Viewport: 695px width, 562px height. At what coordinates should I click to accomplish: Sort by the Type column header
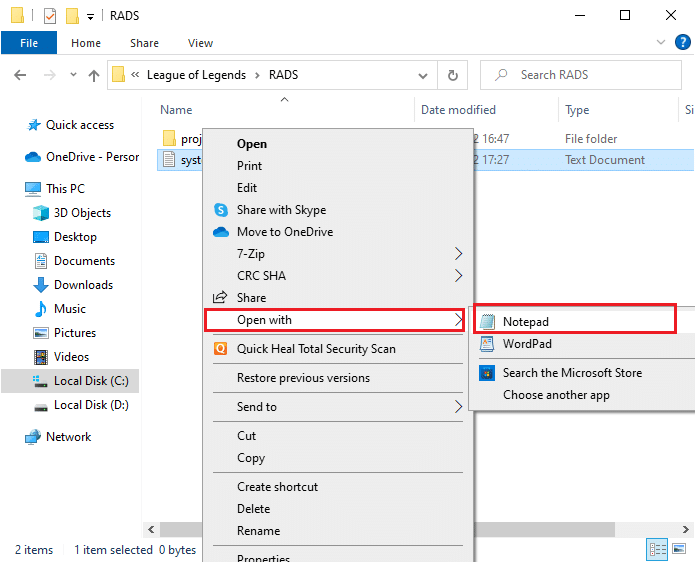tap(577, 110)
